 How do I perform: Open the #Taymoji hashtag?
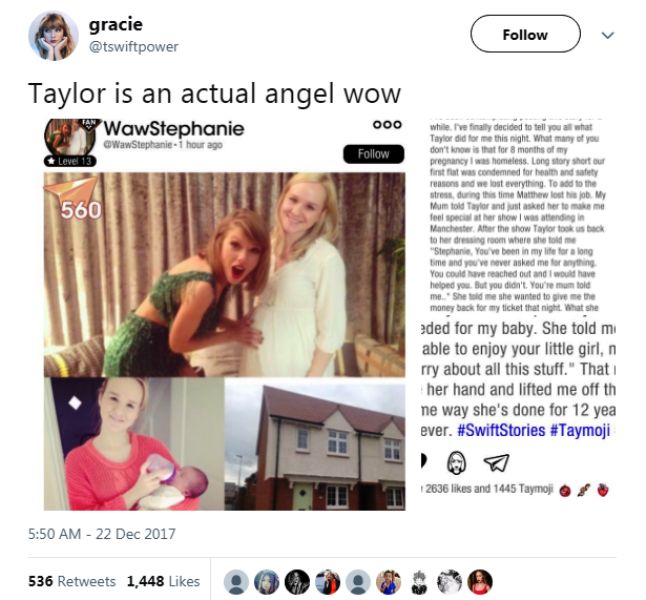pos(579,430)
